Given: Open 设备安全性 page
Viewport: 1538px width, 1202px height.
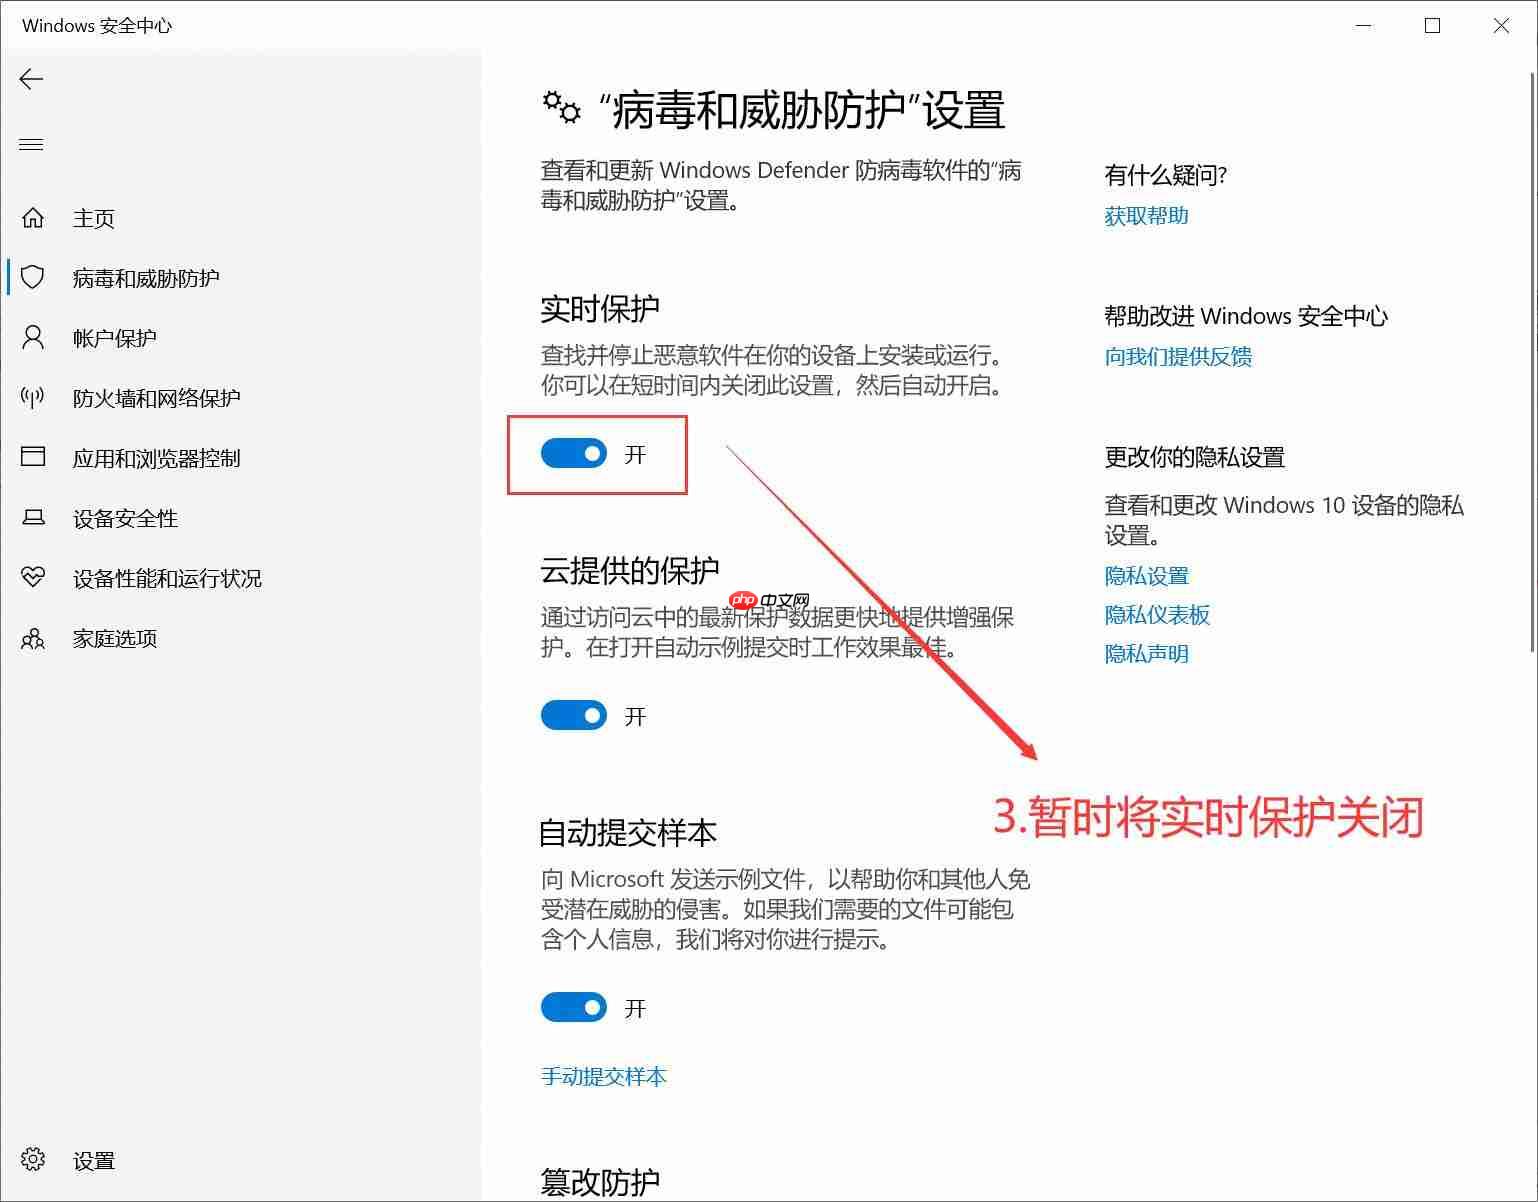Looking at the screenshot, I should pyautogui.click(x=124, y=518).
